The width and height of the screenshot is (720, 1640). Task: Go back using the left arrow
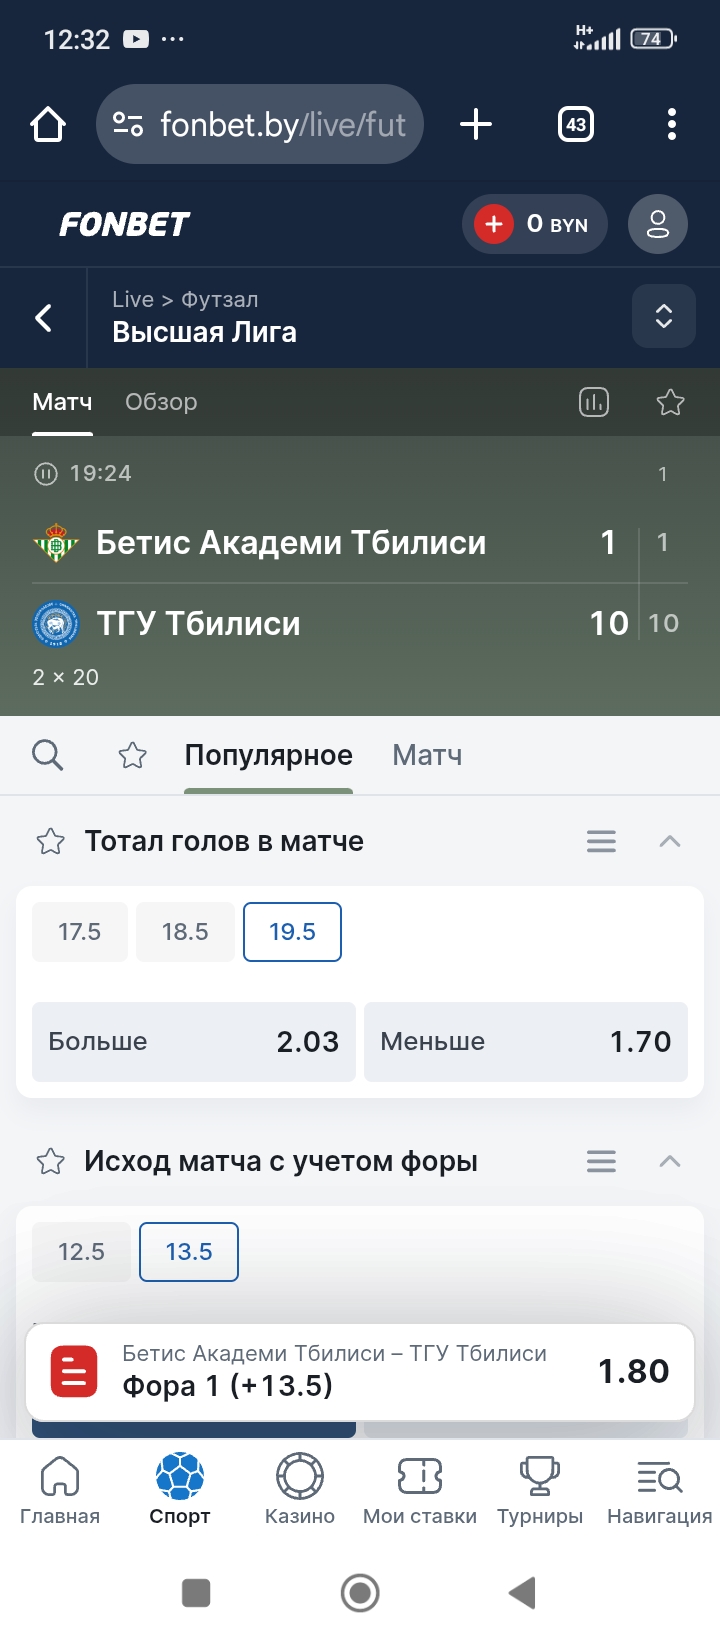(44, 318)
